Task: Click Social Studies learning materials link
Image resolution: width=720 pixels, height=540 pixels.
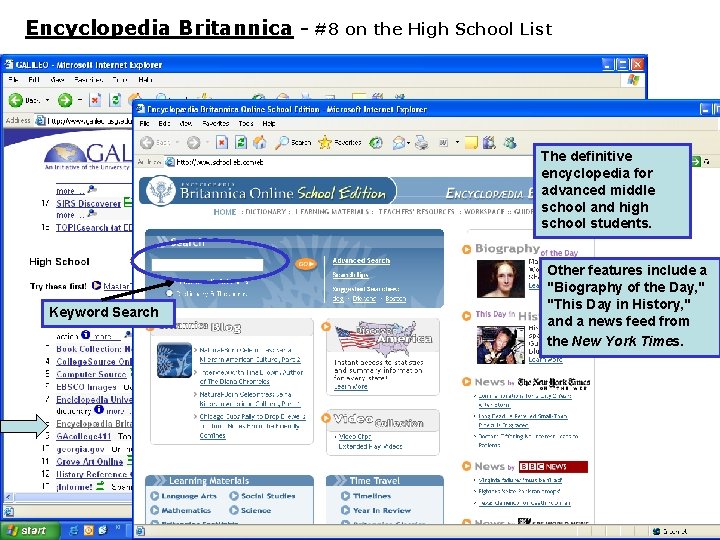Action: click(268, 496)
